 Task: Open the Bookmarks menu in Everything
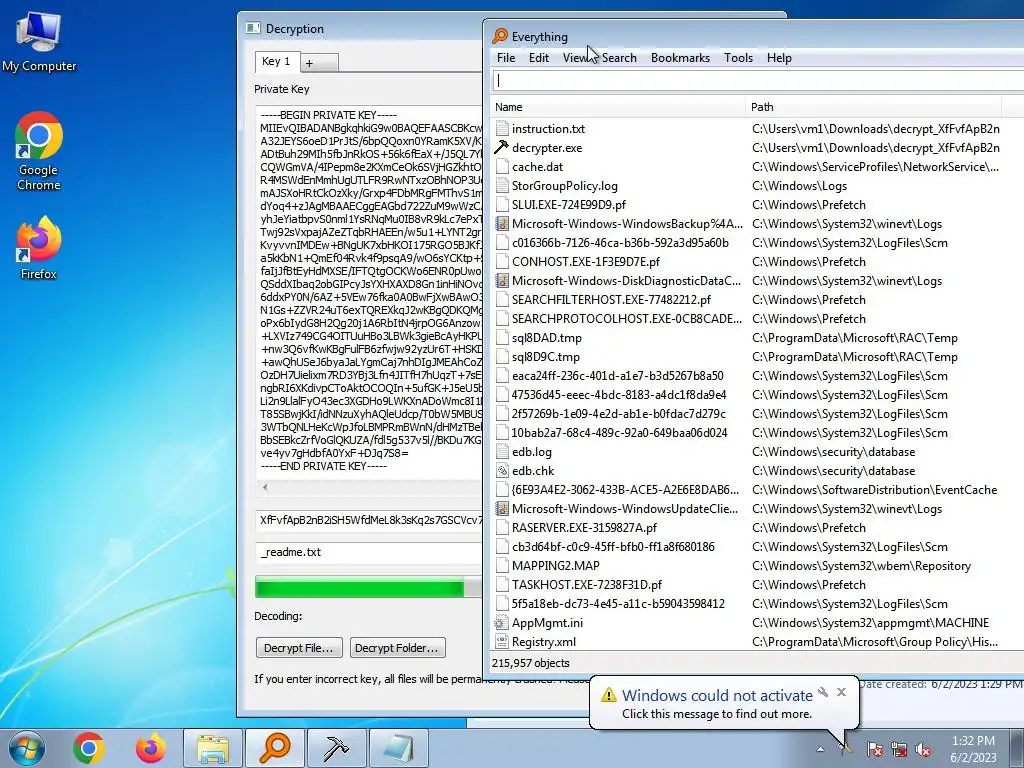tap(680, 57)
